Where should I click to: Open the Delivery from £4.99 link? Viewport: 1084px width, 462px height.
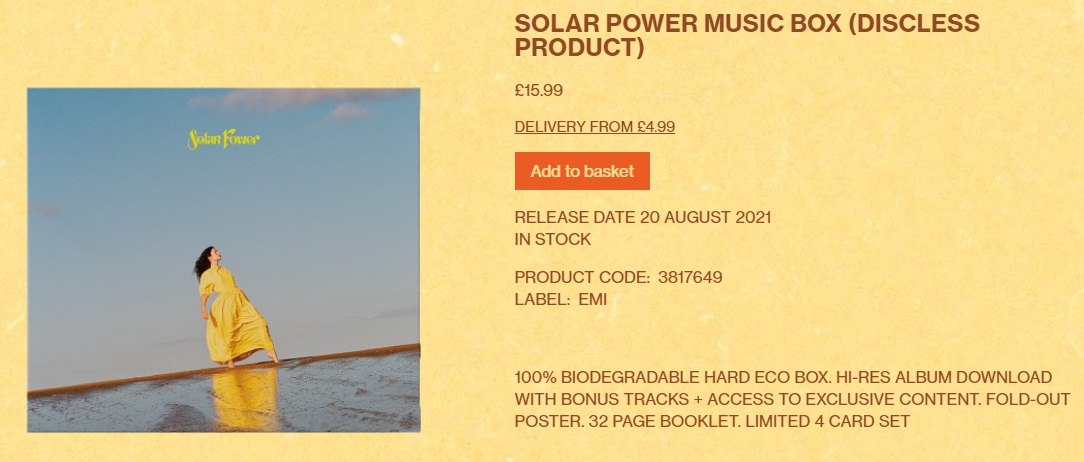(594, 127)
